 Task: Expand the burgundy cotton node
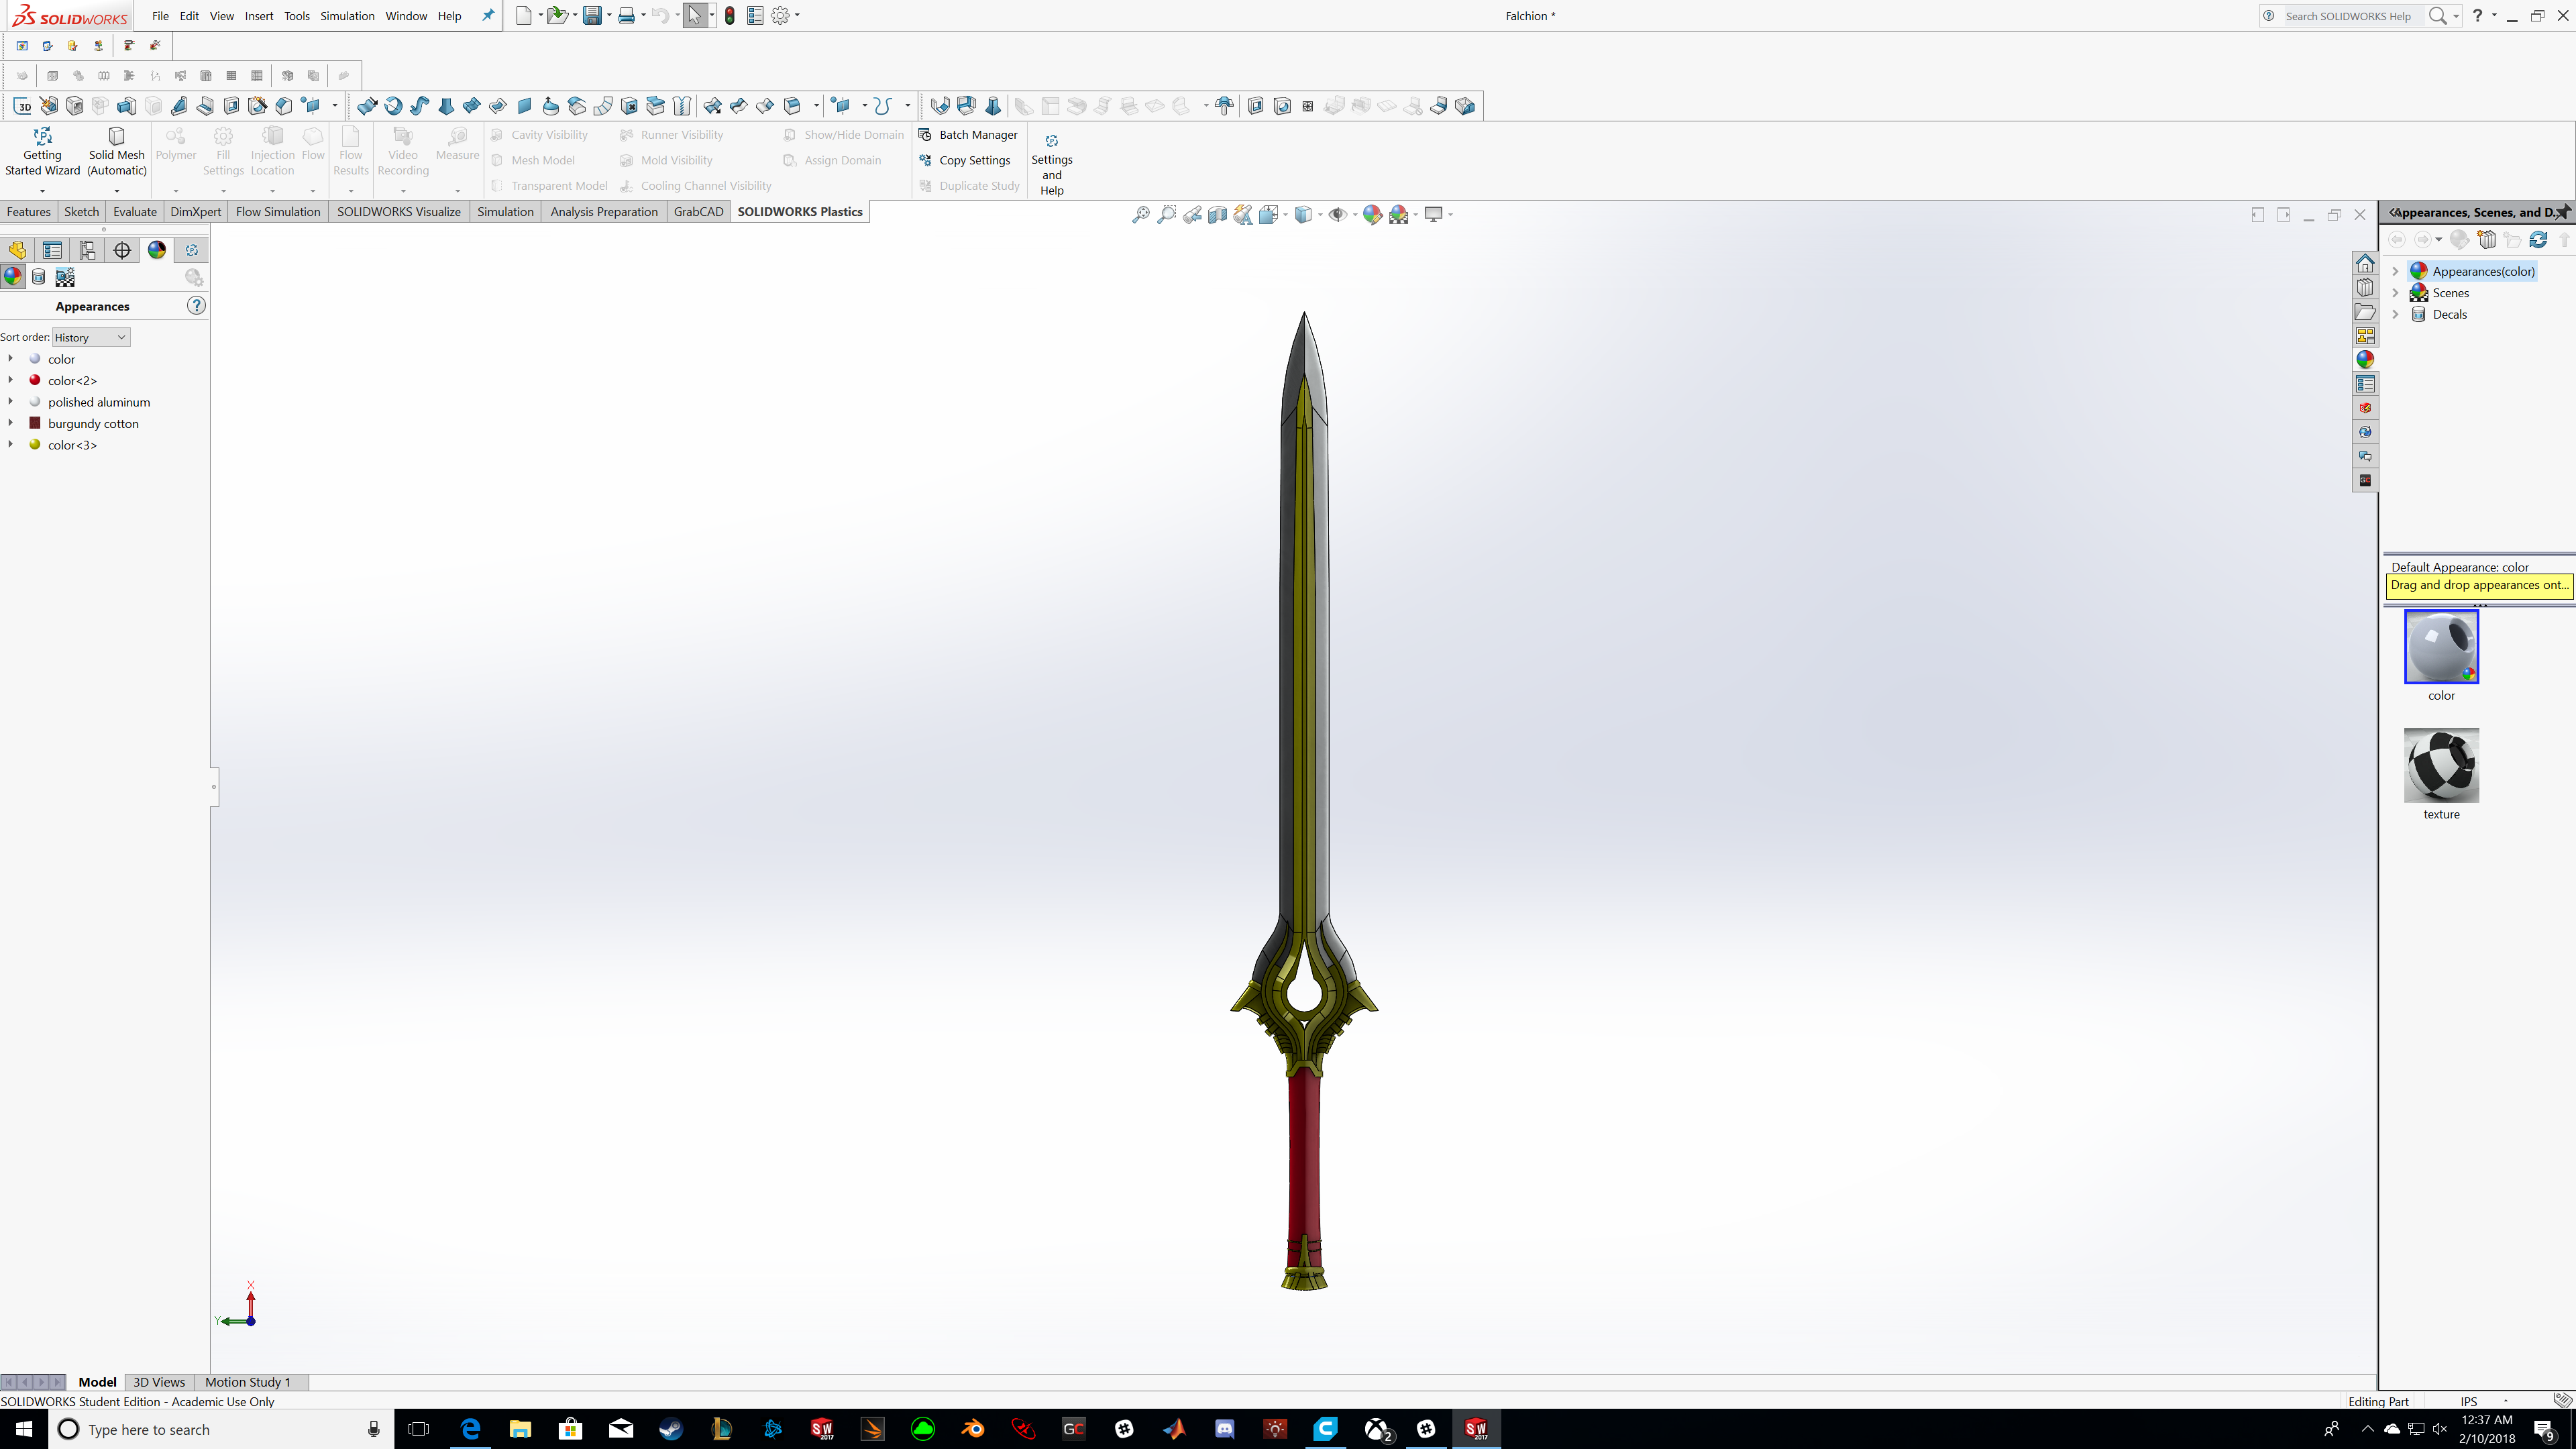[11, 423]
